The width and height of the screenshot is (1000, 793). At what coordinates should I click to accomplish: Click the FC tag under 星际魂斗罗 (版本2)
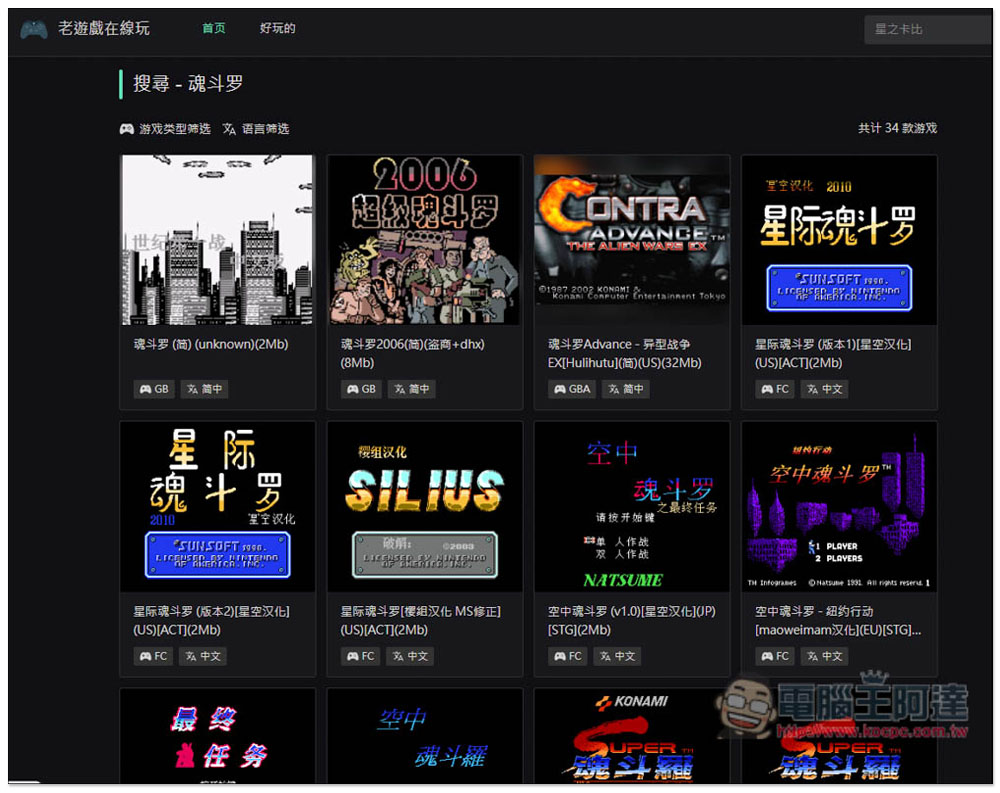[154, 656]
